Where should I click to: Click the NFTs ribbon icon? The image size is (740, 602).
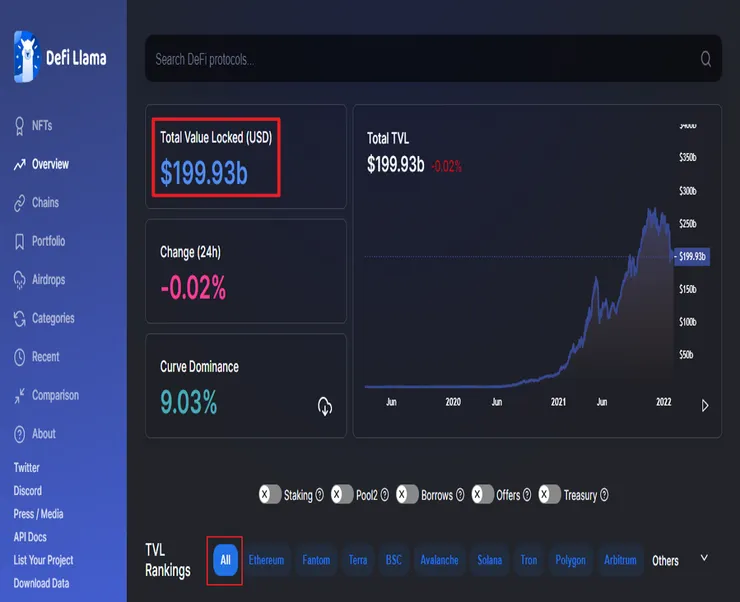click(x=19, y=126)
